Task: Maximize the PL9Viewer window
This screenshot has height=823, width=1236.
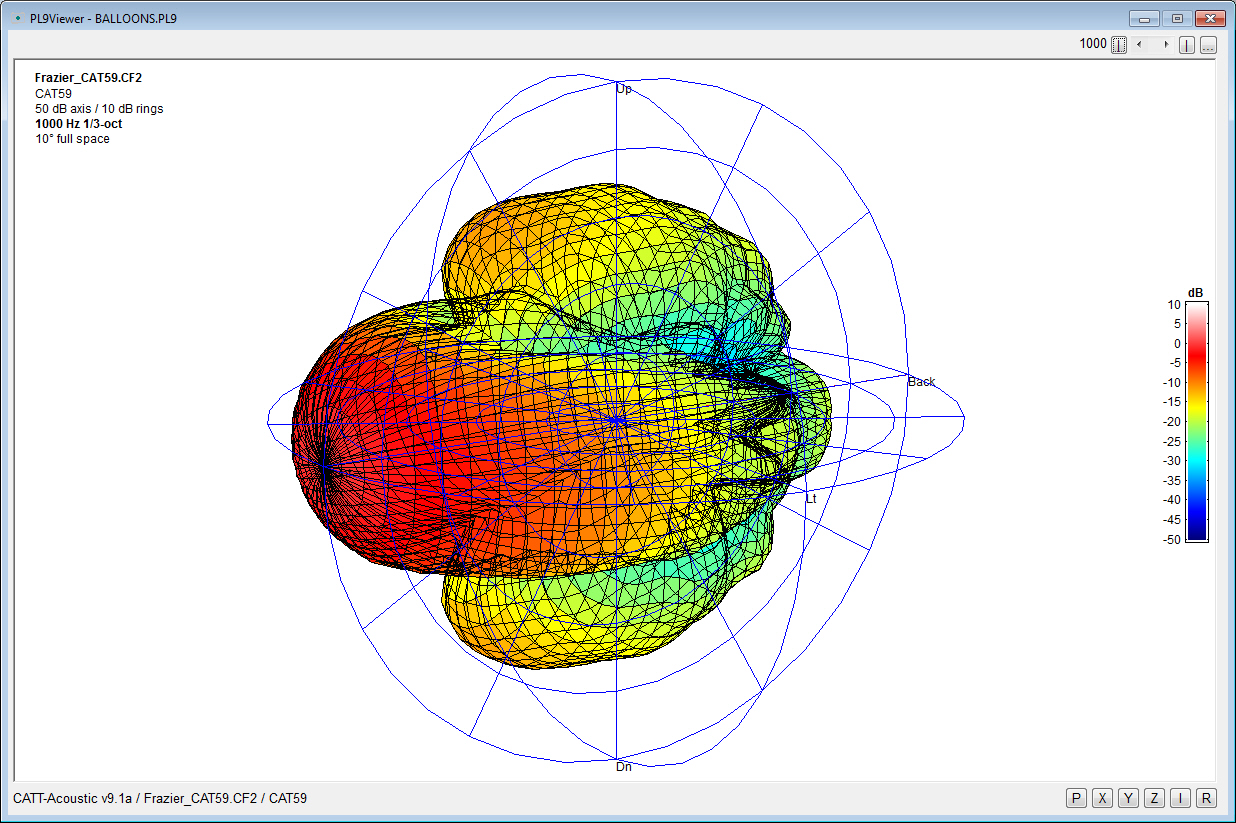Action: pos(1177,18)
